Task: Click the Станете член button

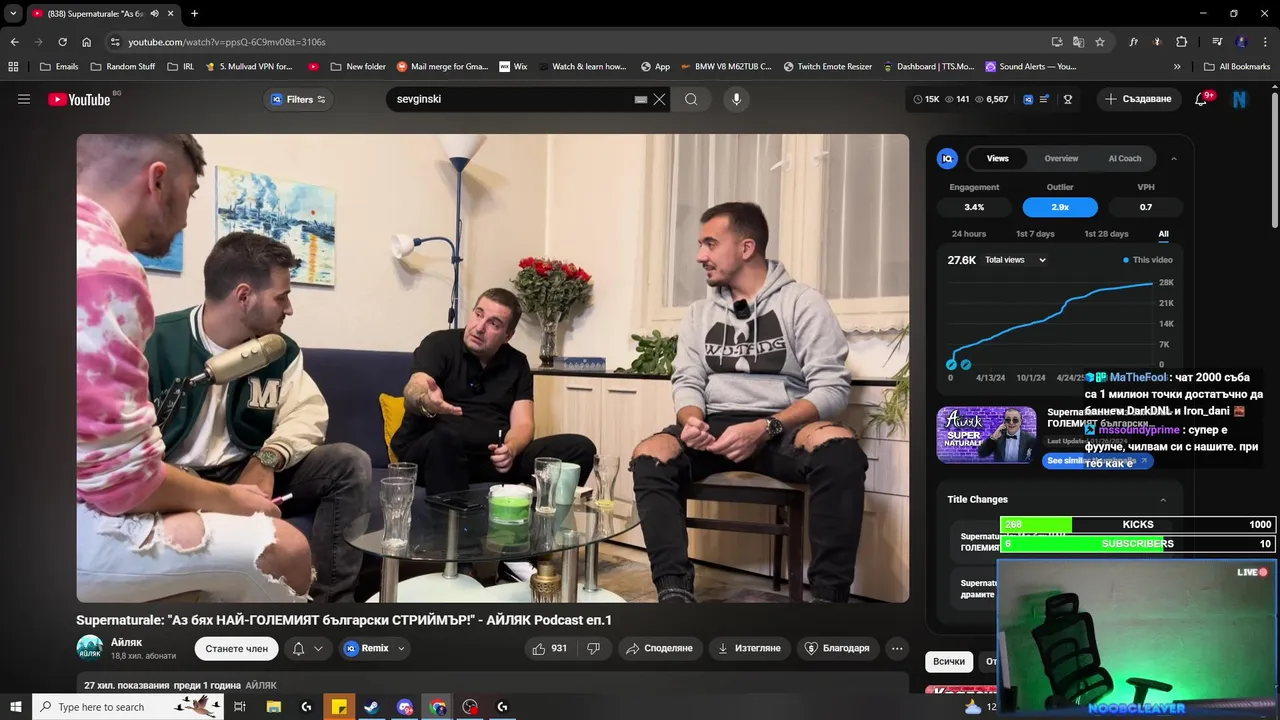Action: [237, 648]
